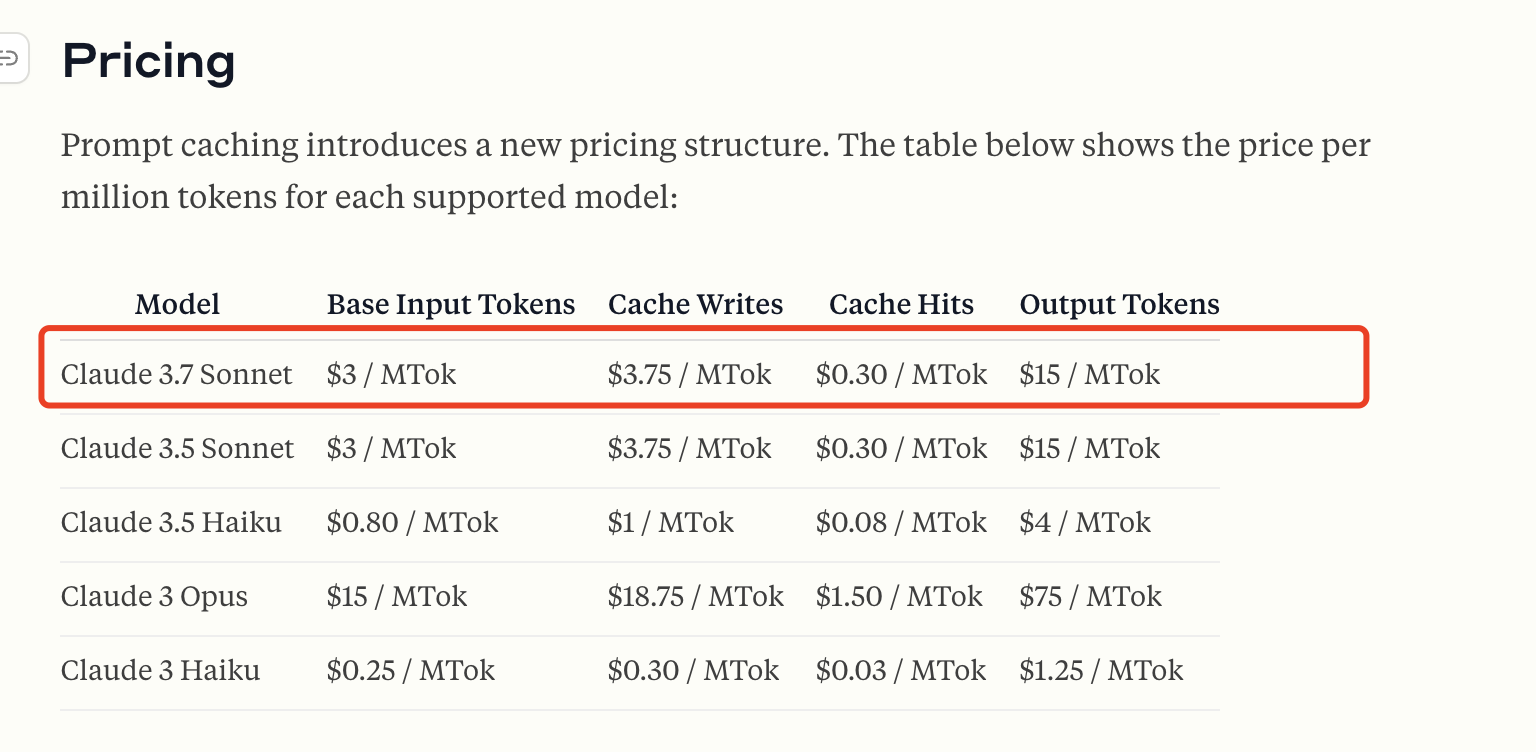The image size is (1536, 752).
Task: Select the Claude 3.5 Haiku row name
Action: click(x=171, y=522)
